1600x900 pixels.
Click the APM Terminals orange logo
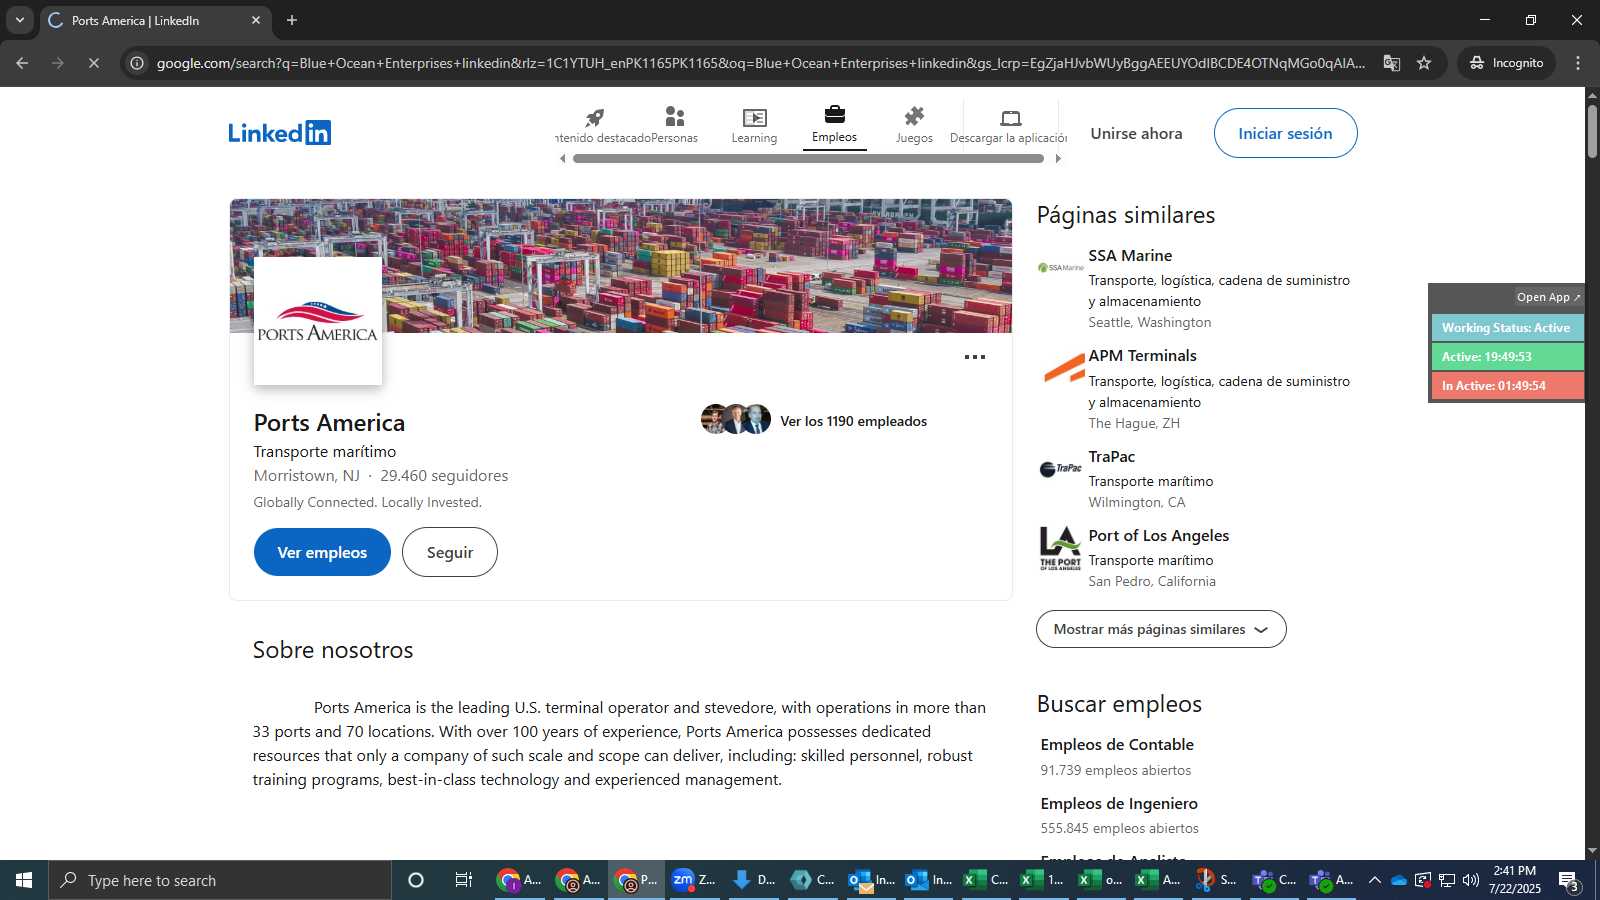[1064, 368]
